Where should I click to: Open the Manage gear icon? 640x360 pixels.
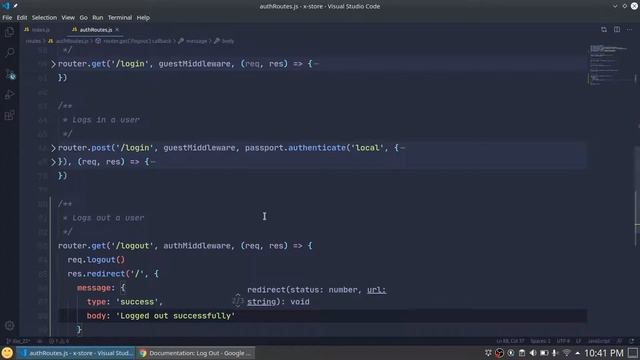(9, 325)
